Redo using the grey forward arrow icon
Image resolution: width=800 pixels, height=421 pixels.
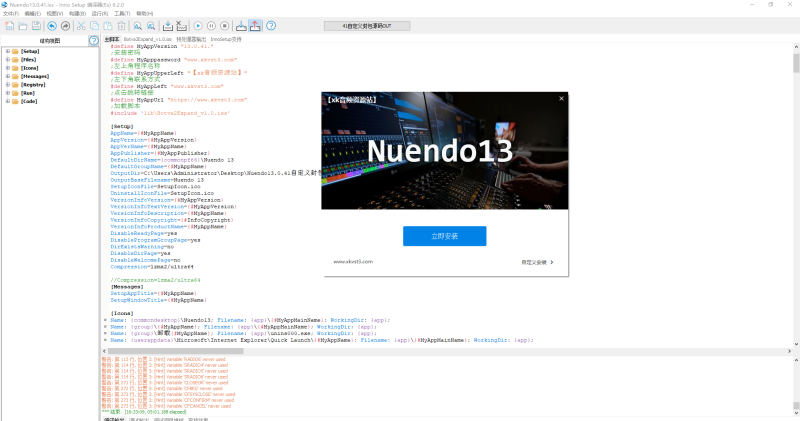pyautogui.click(x=65, y=26)
